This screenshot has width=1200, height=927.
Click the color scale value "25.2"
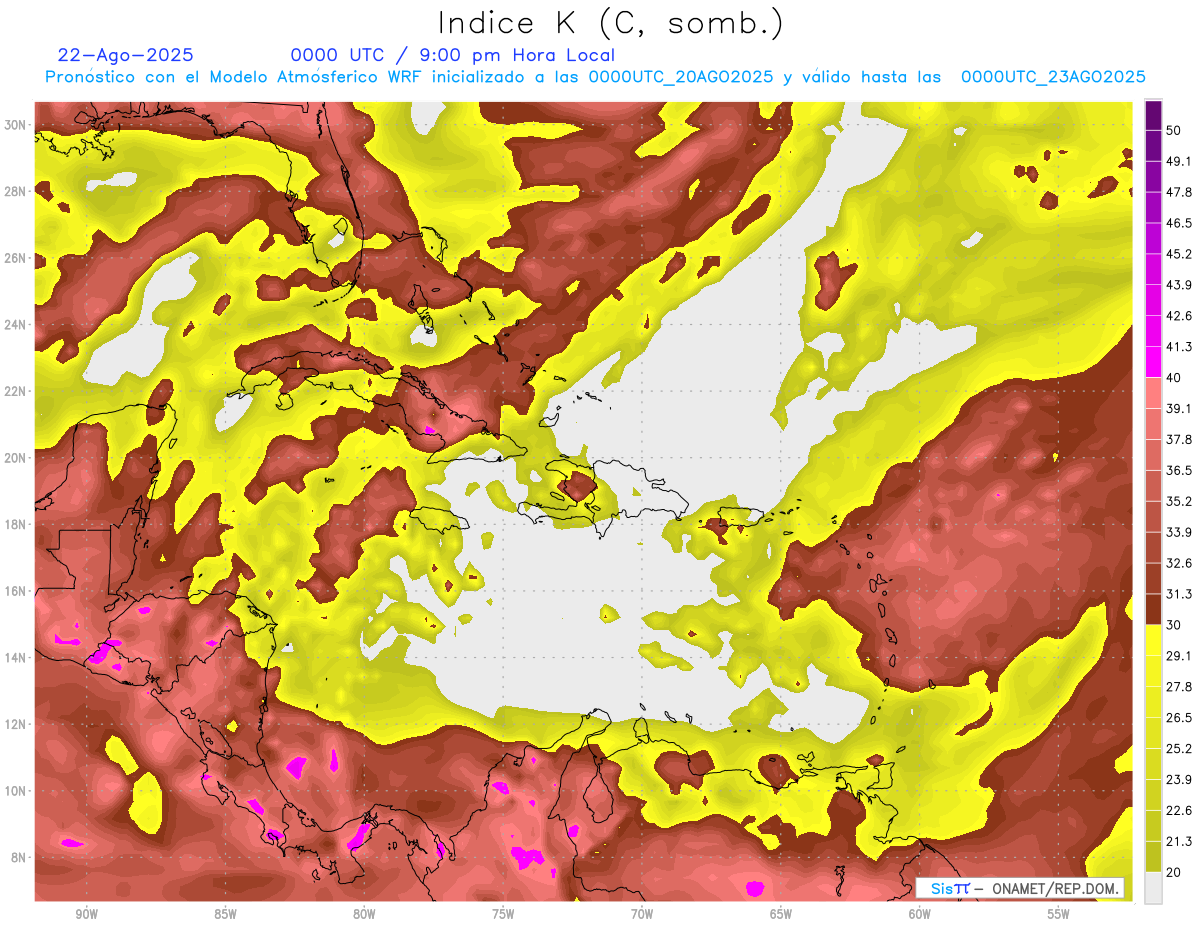[1180, 748]
